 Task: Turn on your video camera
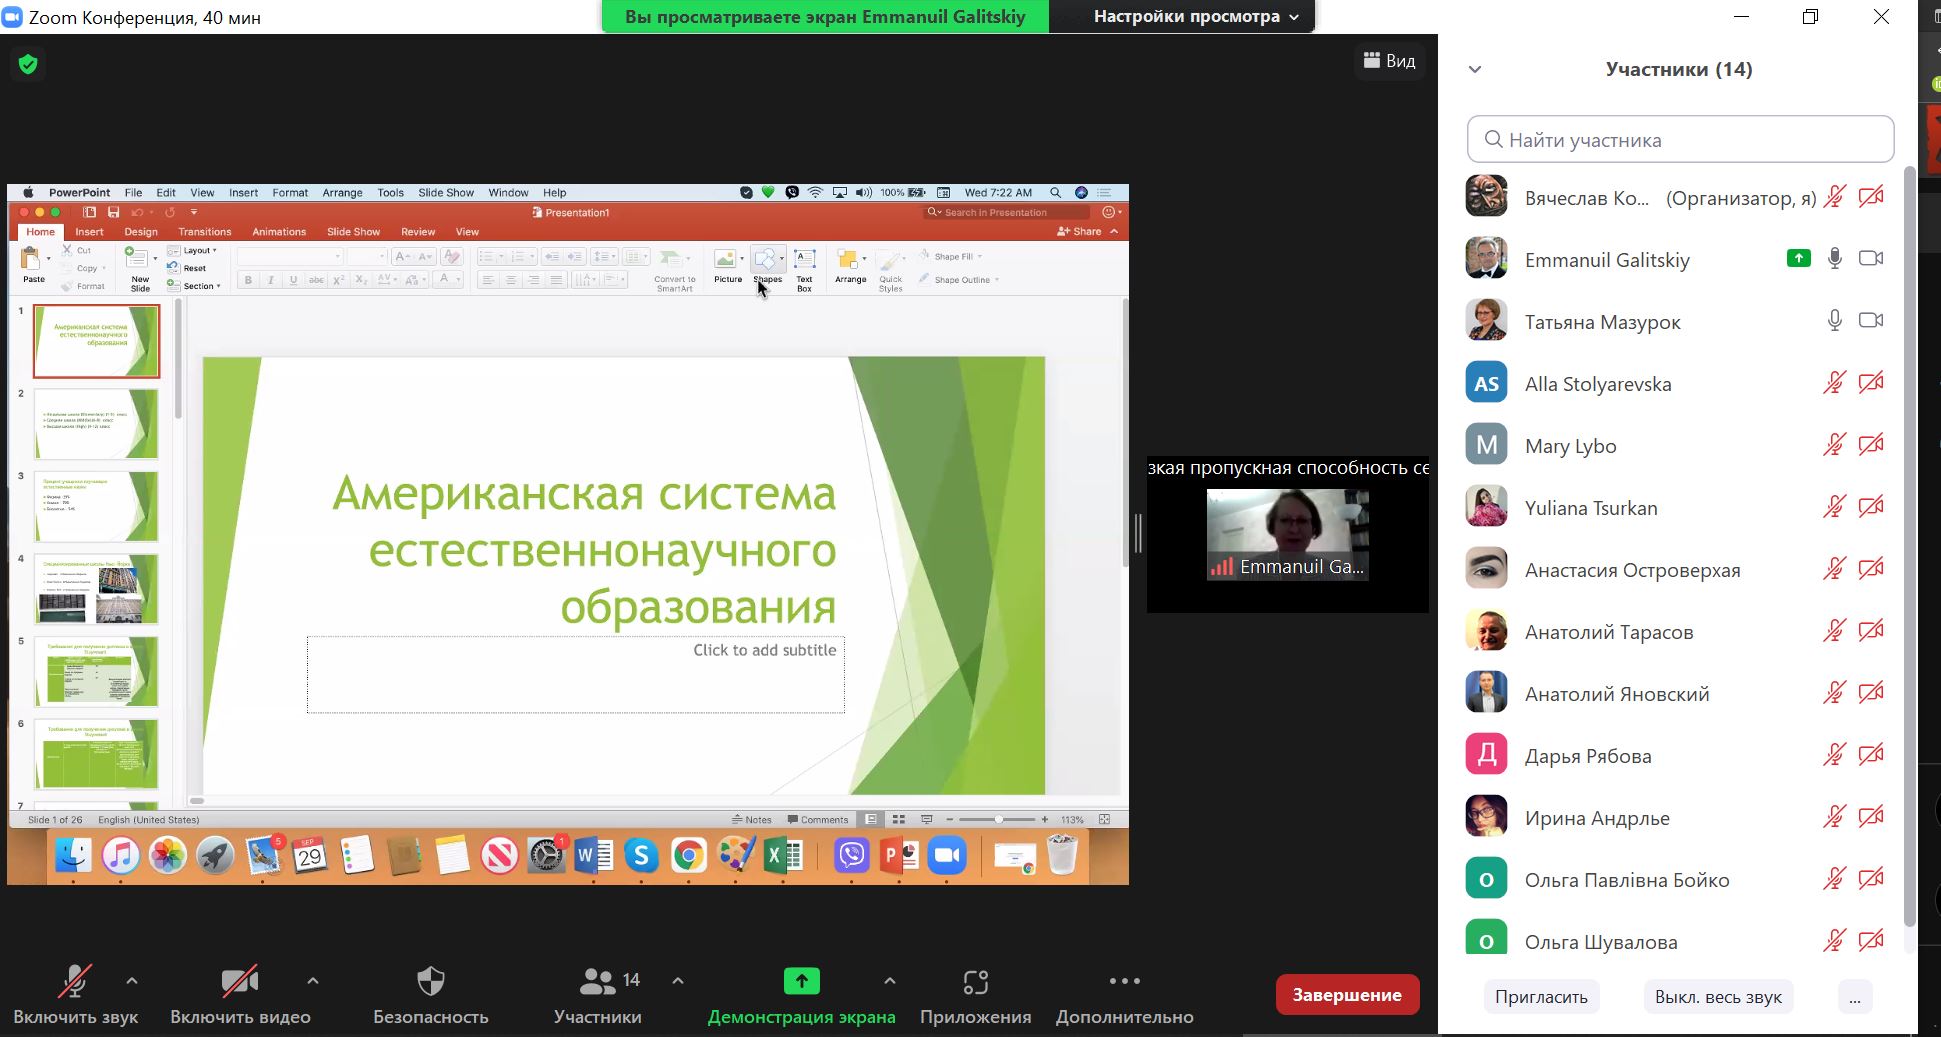point(240,982)
